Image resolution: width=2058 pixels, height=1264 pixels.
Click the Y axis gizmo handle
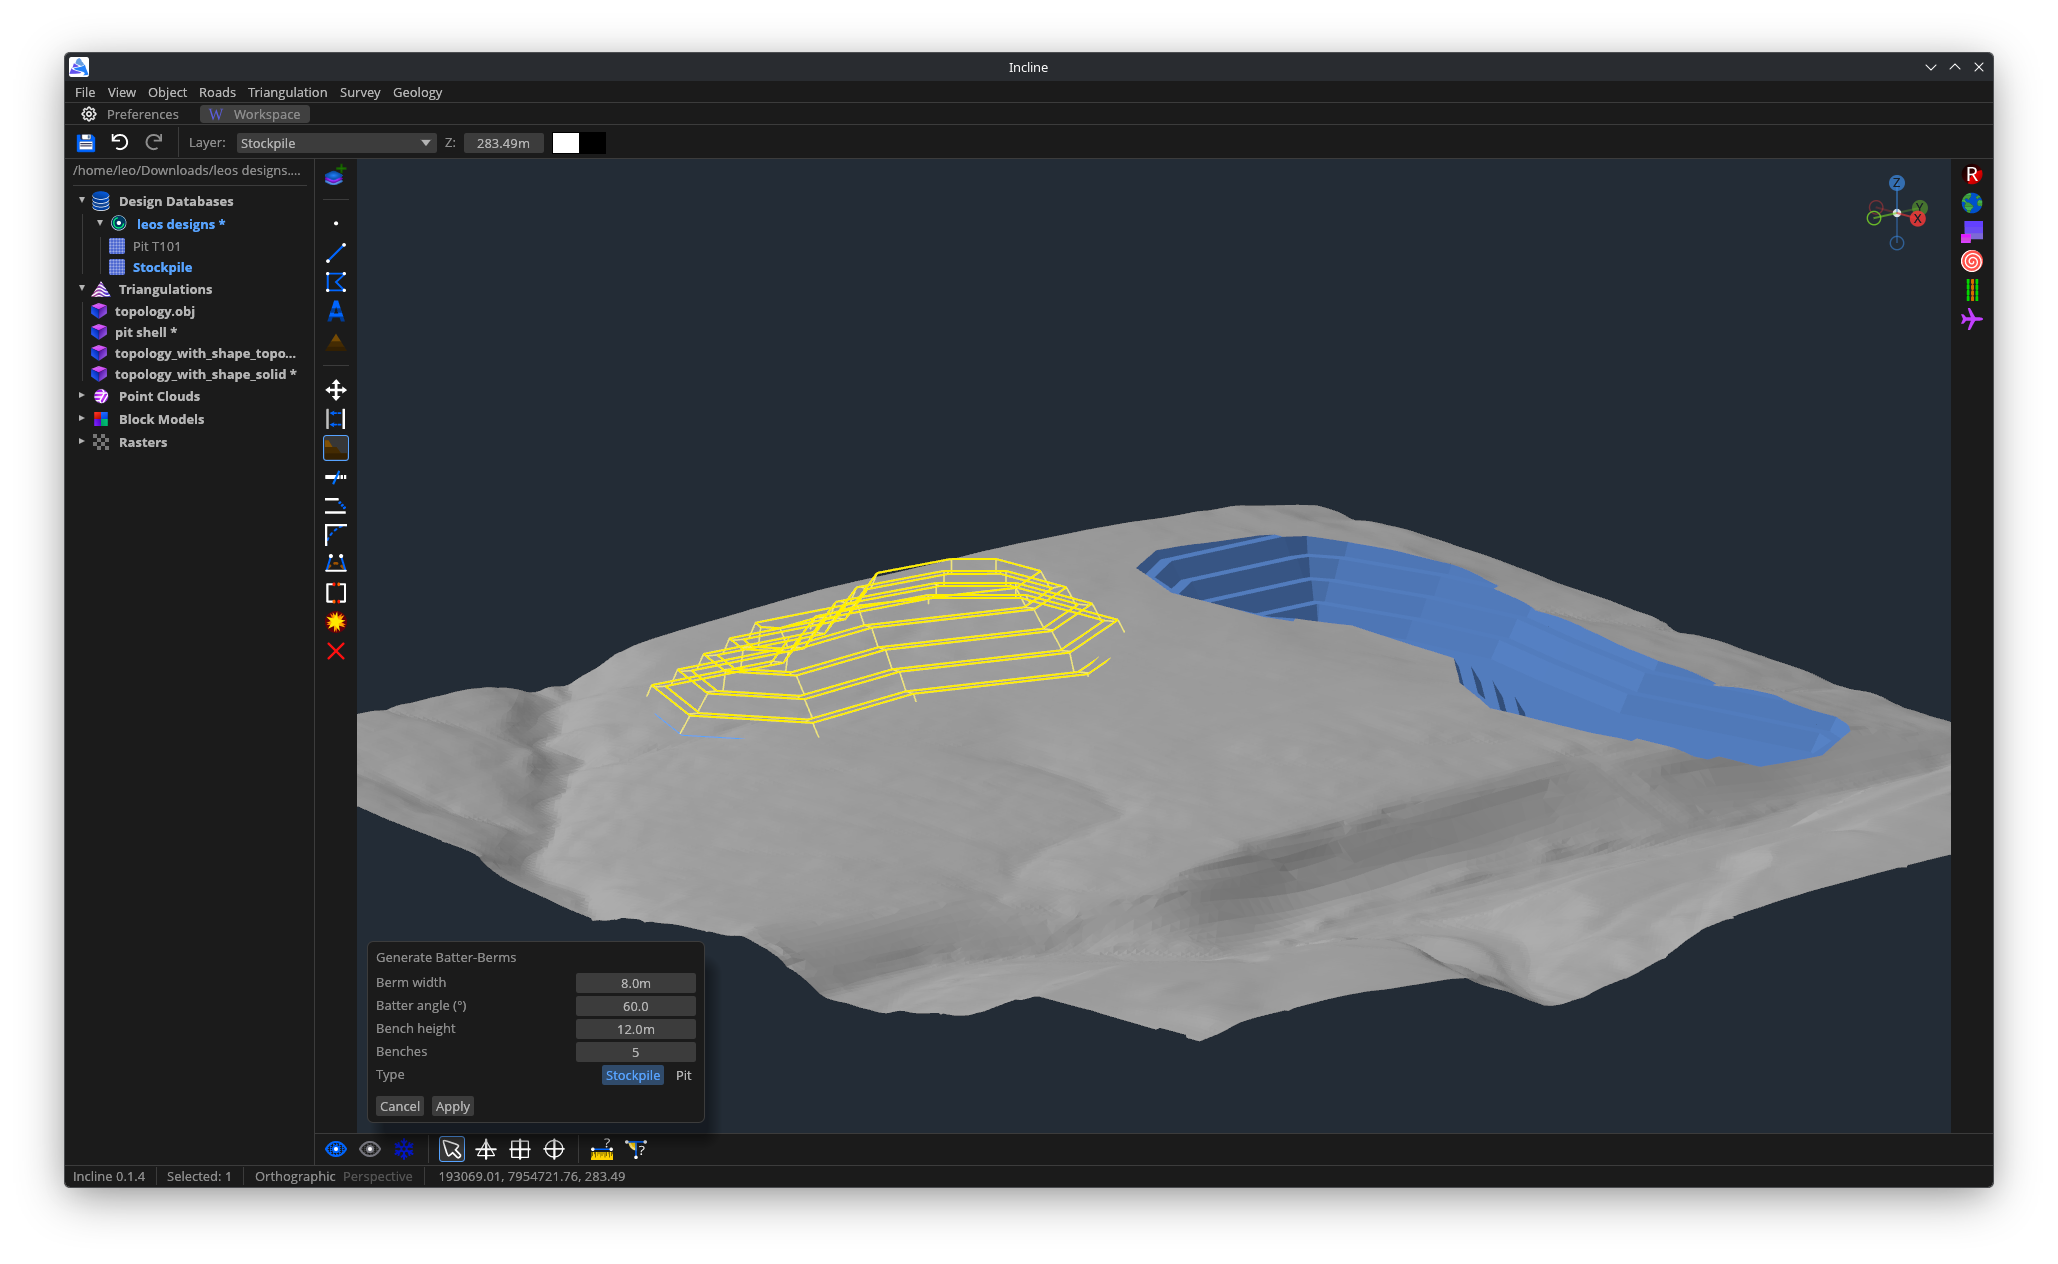tap(1920, 207)
